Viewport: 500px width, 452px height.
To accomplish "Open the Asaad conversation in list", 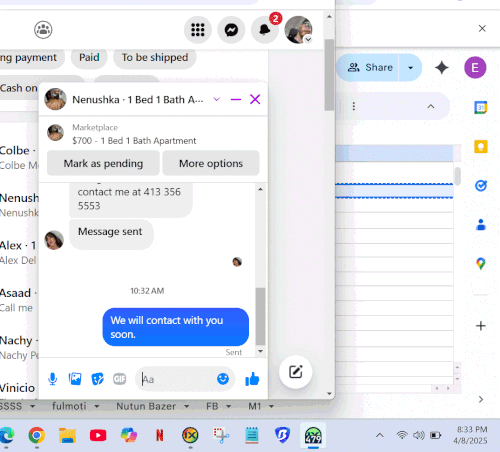I will coord(19,300).
